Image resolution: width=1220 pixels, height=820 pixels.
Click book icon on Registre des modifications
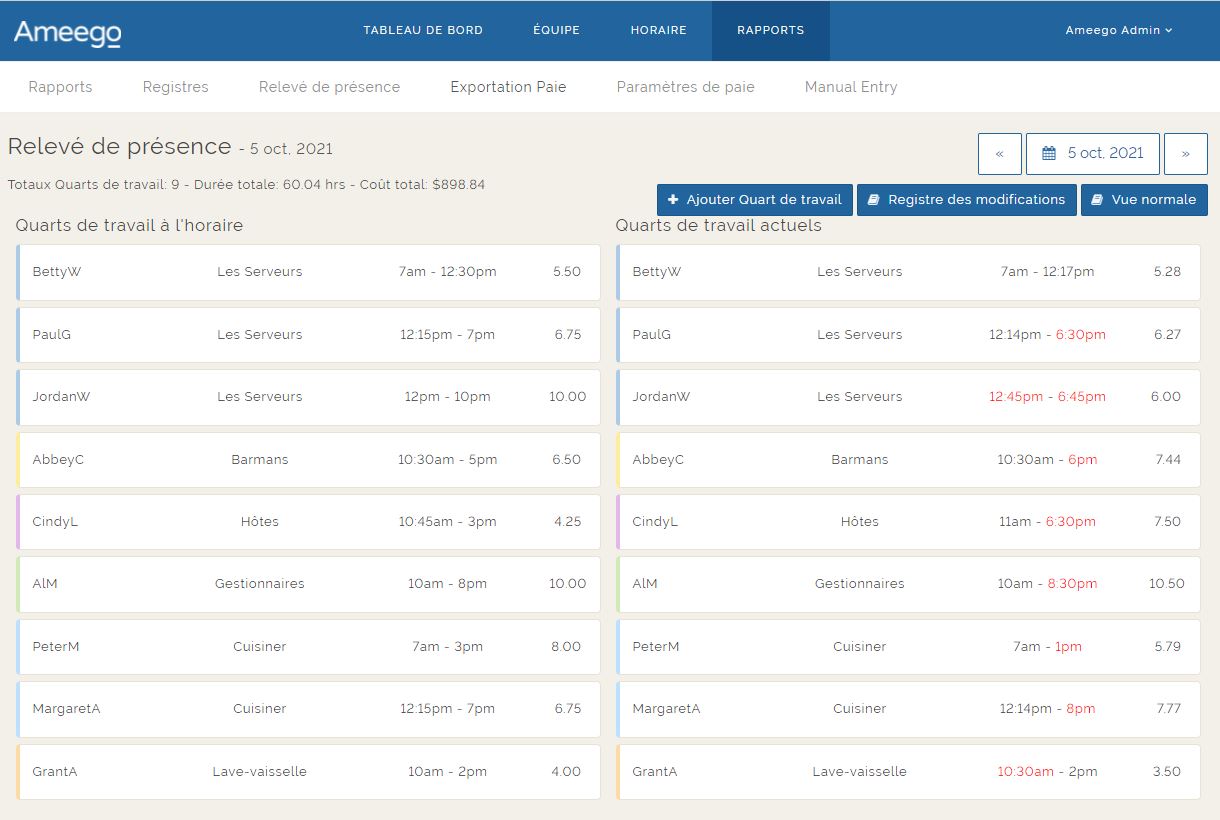coord(873,200)
